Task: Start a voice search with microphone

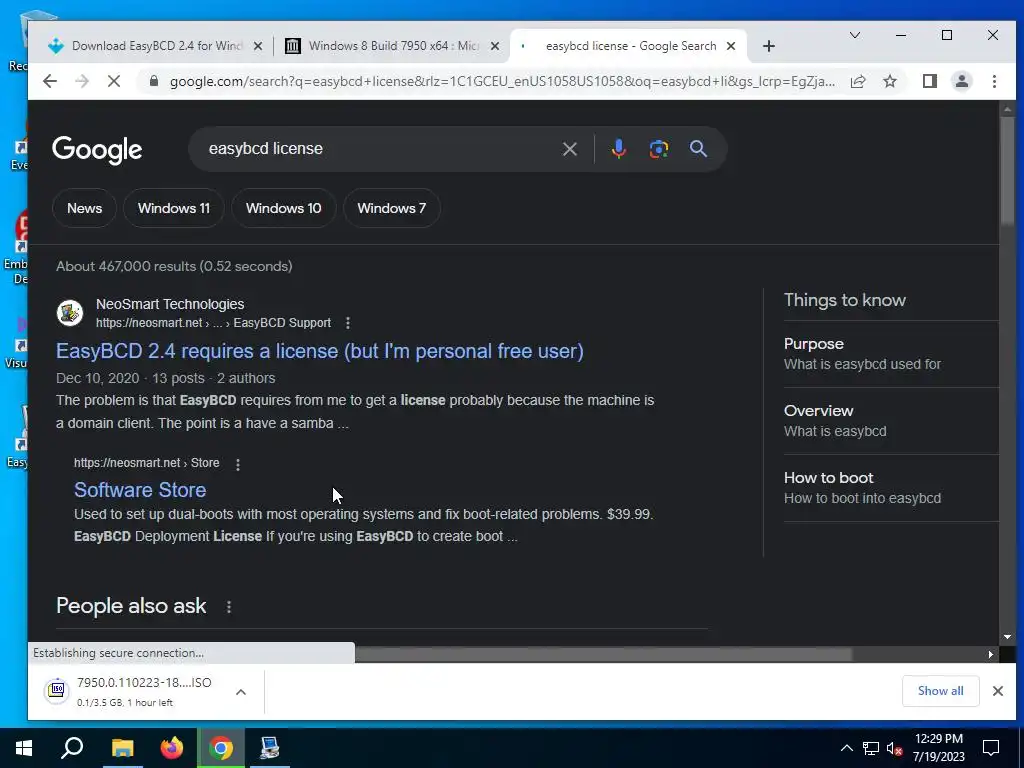Action: 618,149
